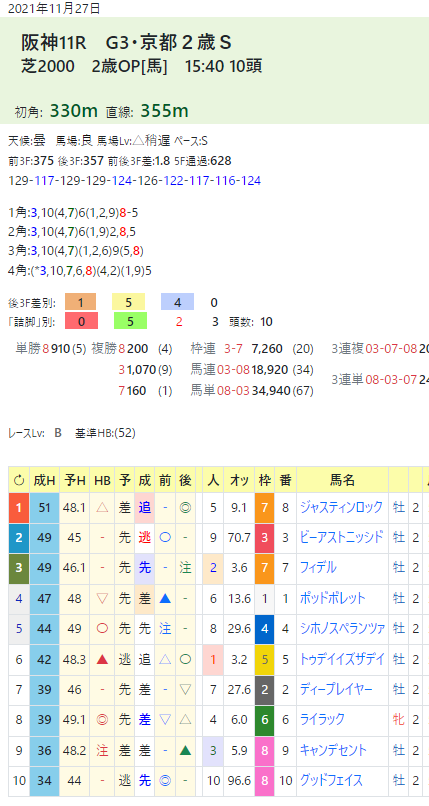Click the blue 後3F差別 swatch showing 4
Image resolution: width=429 pixels, height=806 pixels.
pyautogui.click(x=177, y=302)
